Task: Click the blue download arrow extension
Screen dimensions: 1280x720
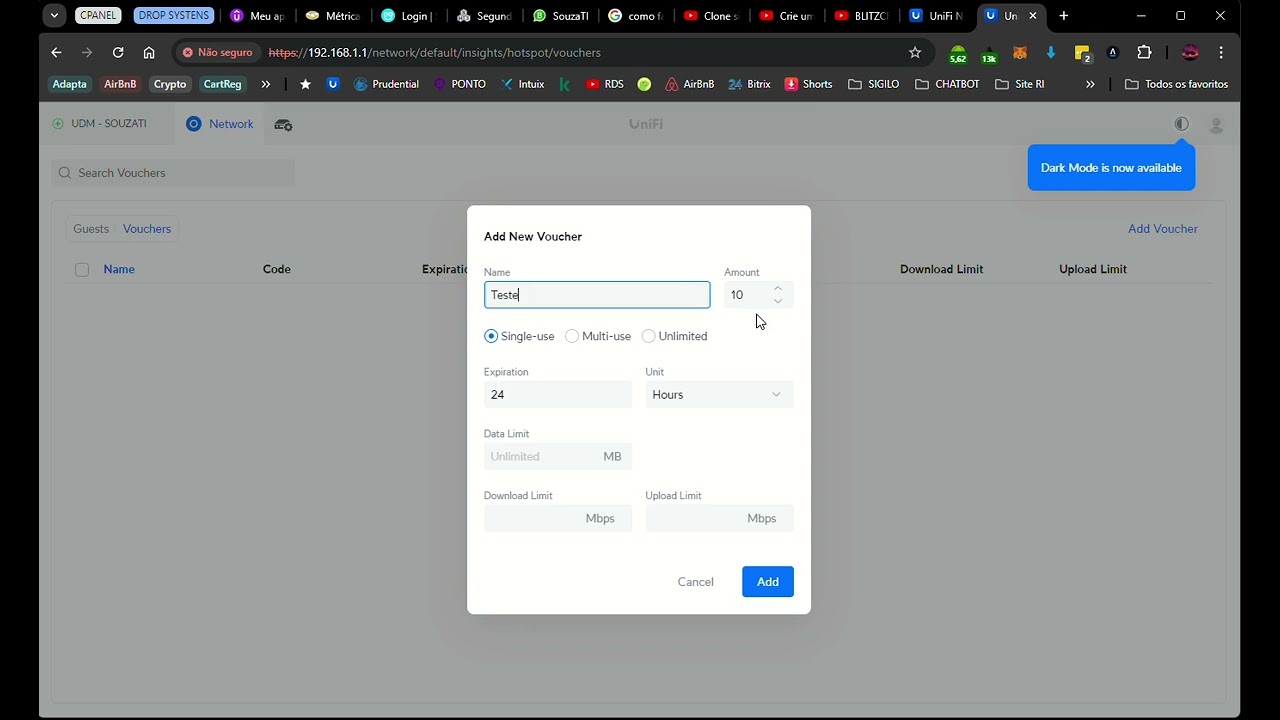Action: pyautogui.click(x=1051, y=53)
